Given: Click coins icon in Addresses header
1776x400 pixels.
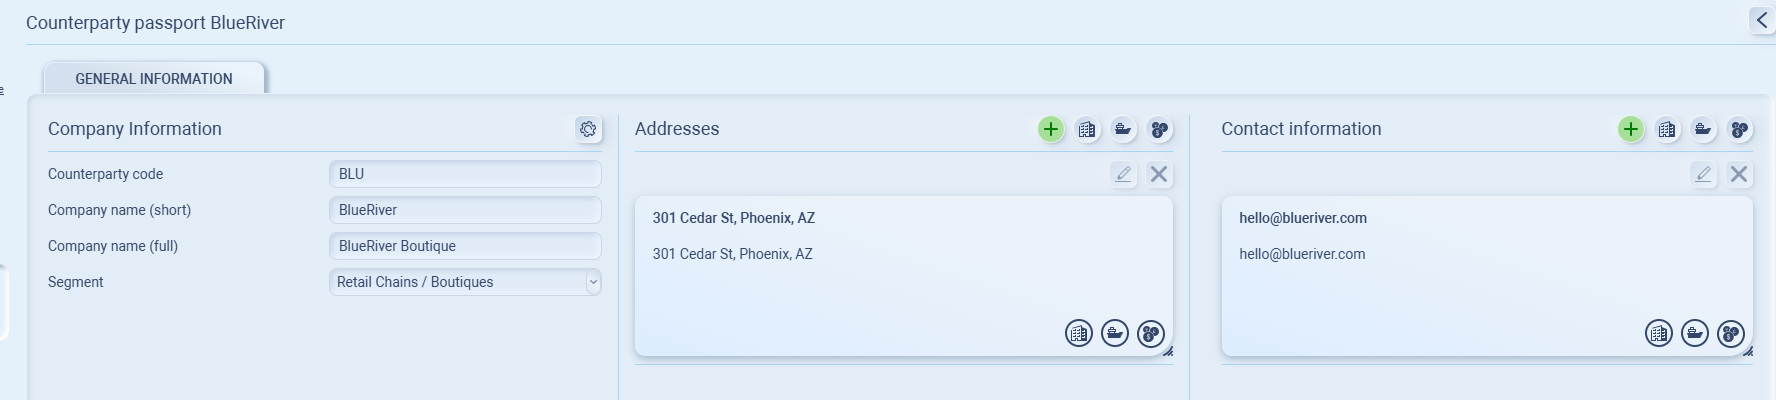Looking at the screenshot, I should [x=1159, y=129].
